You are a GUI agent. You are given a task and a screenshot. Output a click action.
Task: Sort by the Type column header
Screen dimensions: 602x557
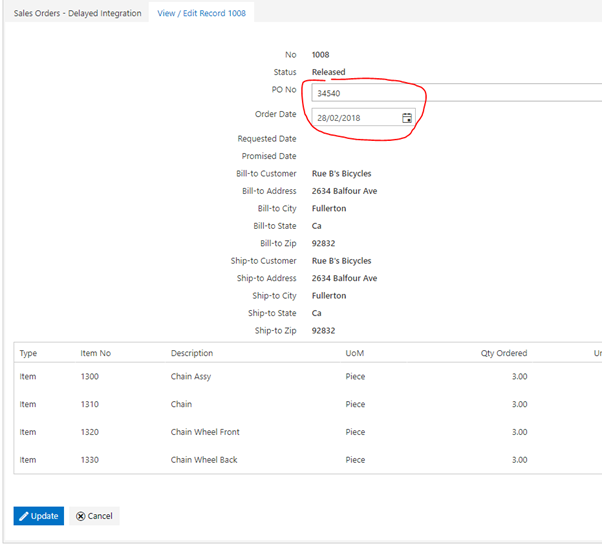tap(28, 353)
